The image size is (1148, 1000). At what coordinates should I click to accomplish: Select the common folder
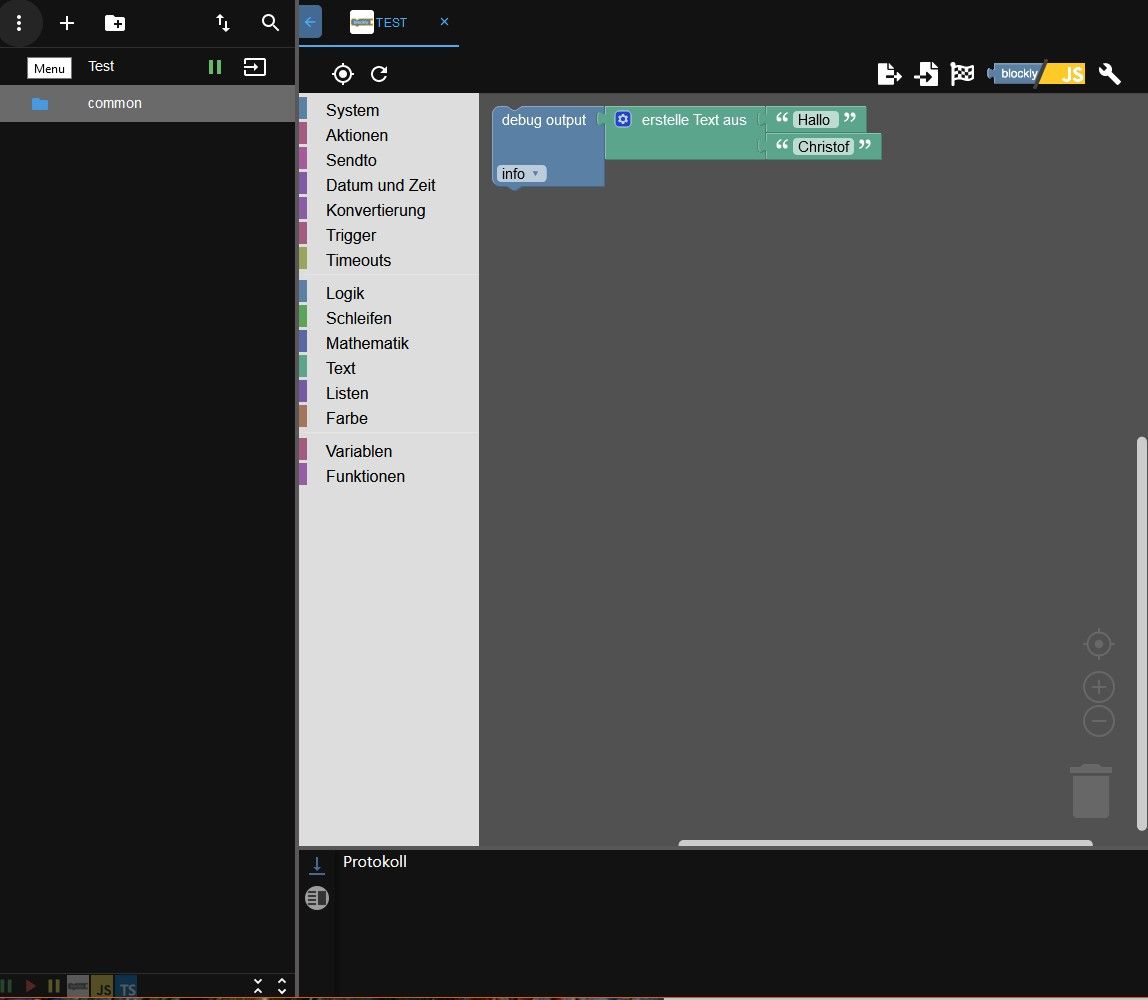pyautogui.click(x=147, y=103)
